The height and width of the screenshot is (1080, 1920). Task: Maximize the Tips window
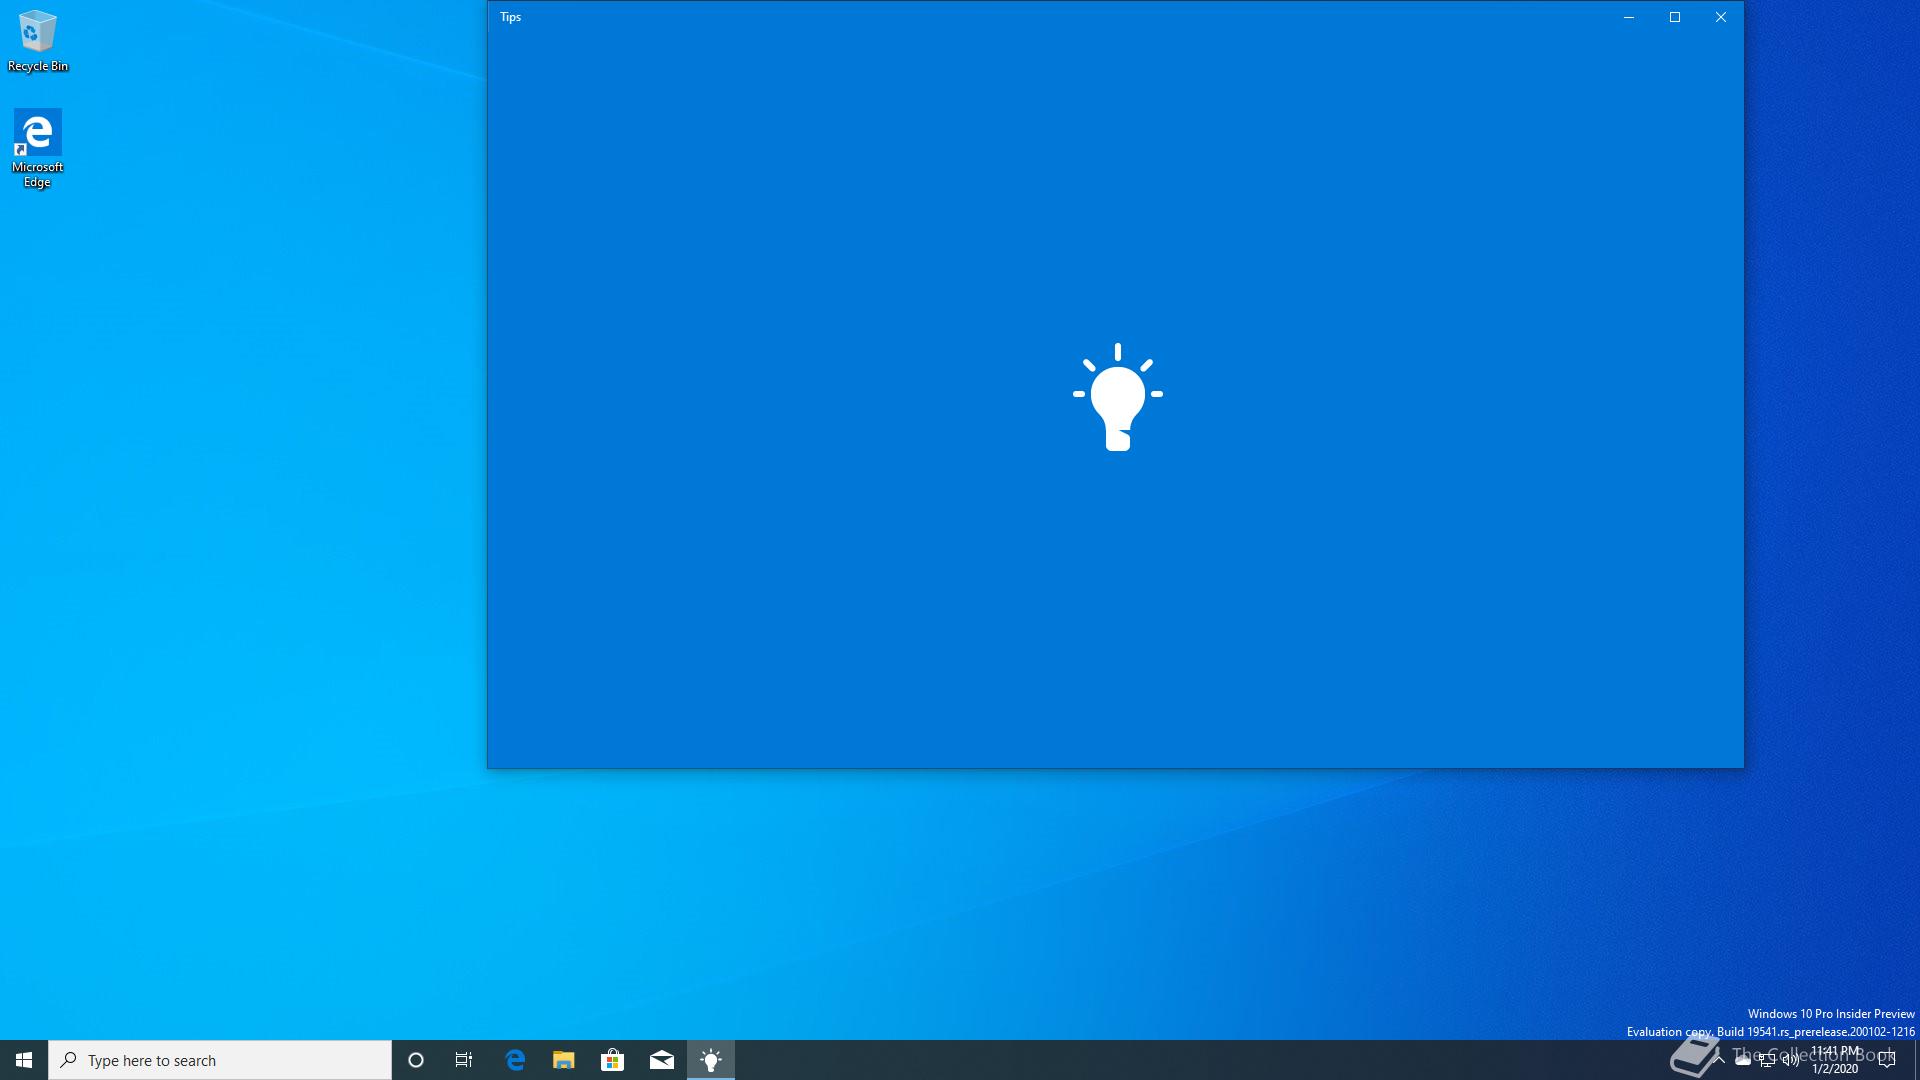point(1675,17)
